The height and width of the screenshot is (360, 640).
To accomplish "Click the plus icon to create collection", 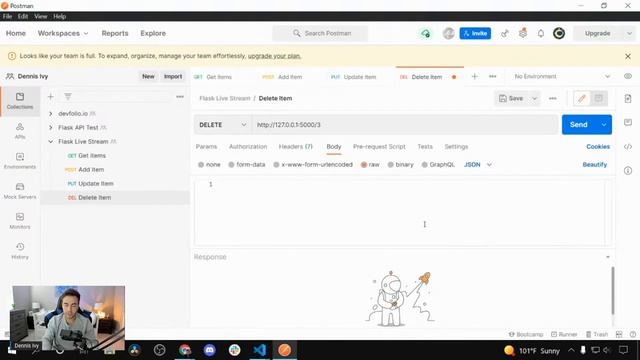I will (51, 97).
